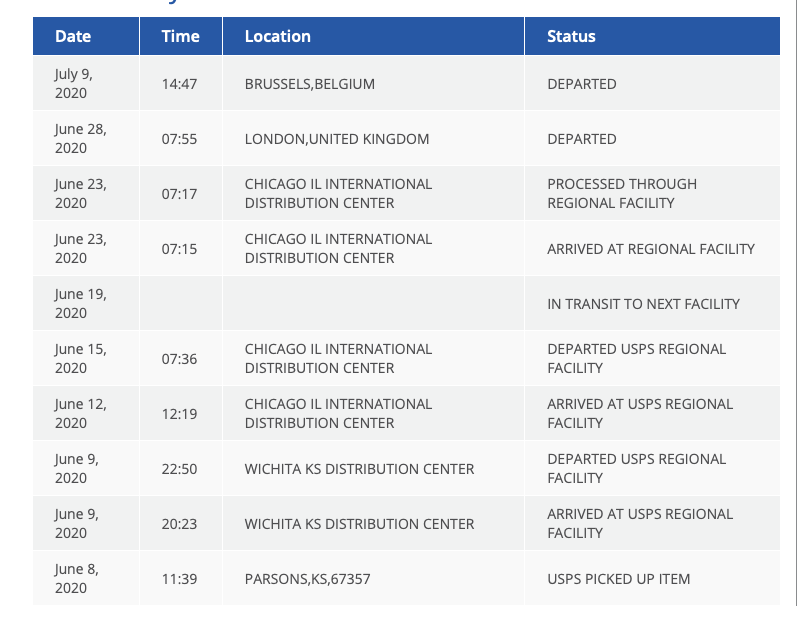
Task: Select the IN TRANSIT TO NEXT FACILITY status
Action: (643, 304)
